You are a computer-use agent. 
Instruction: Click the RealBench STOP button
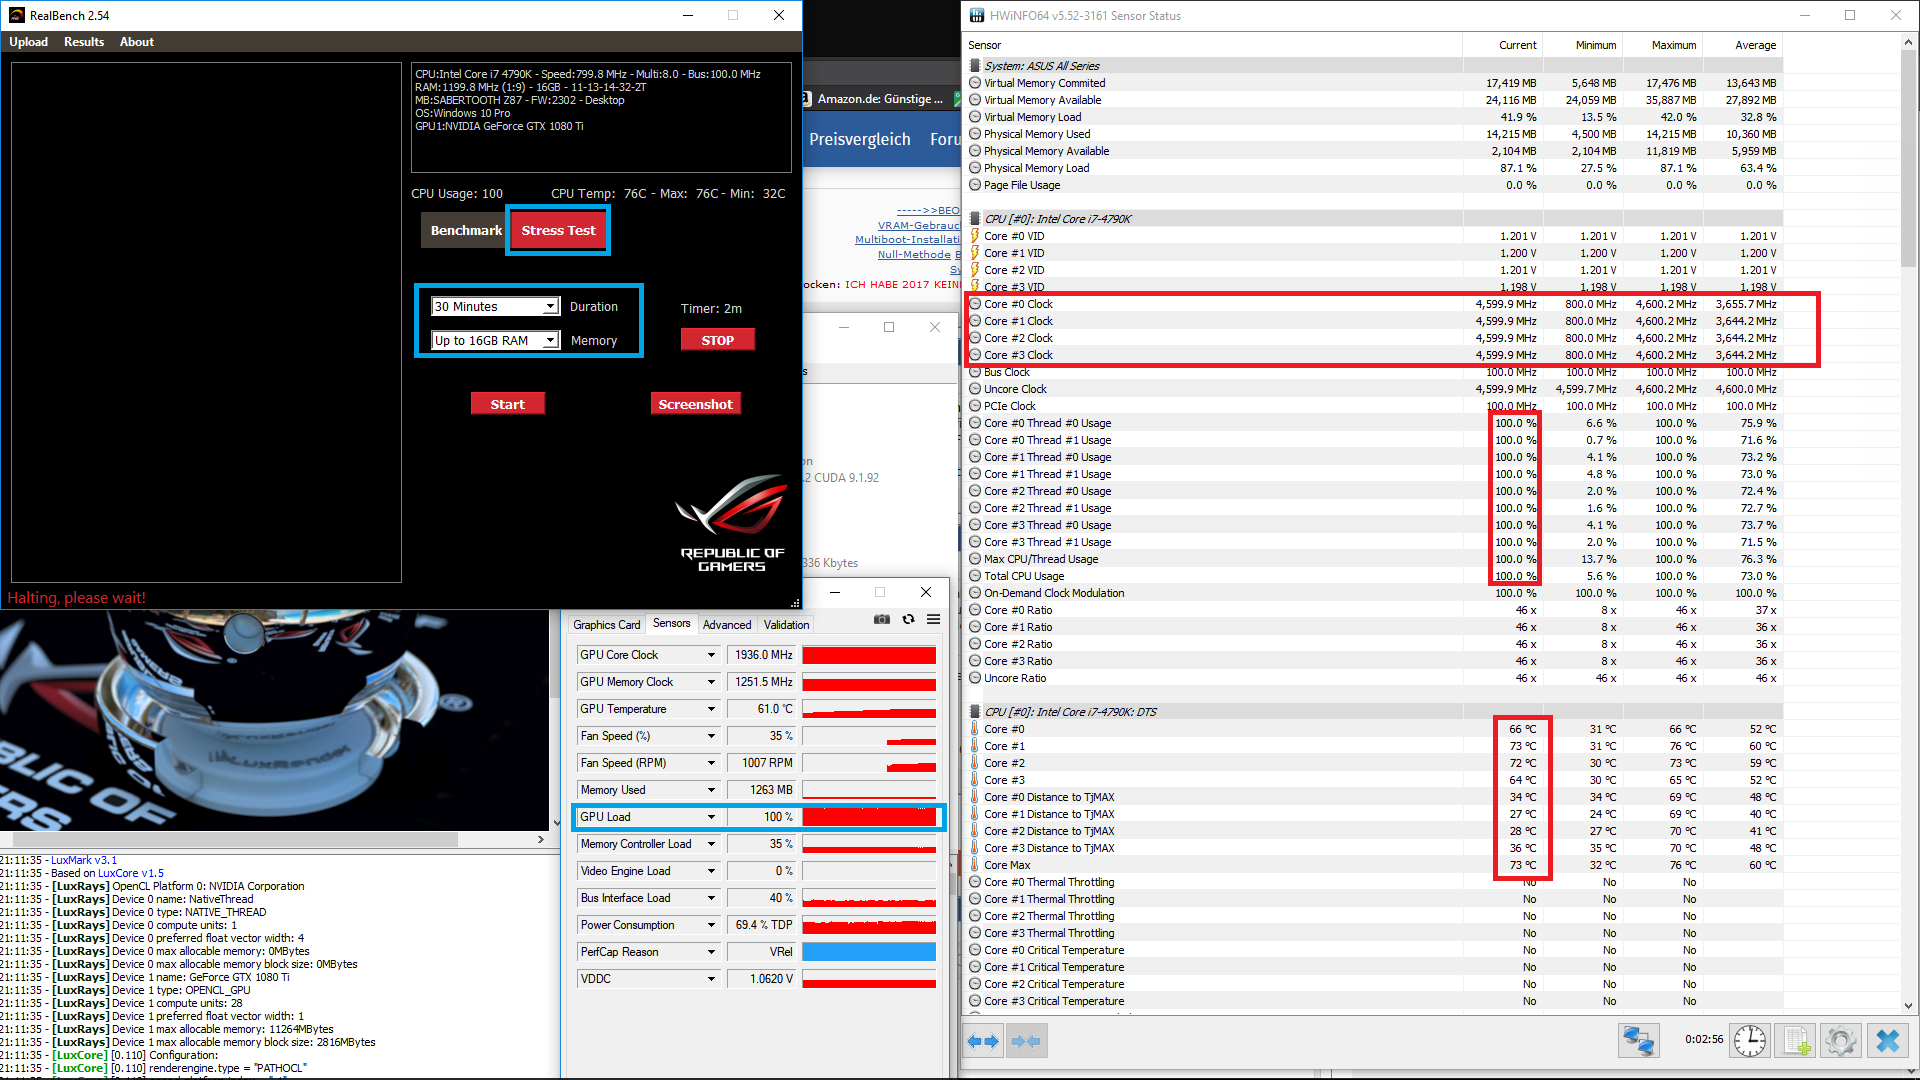point(717,340)
